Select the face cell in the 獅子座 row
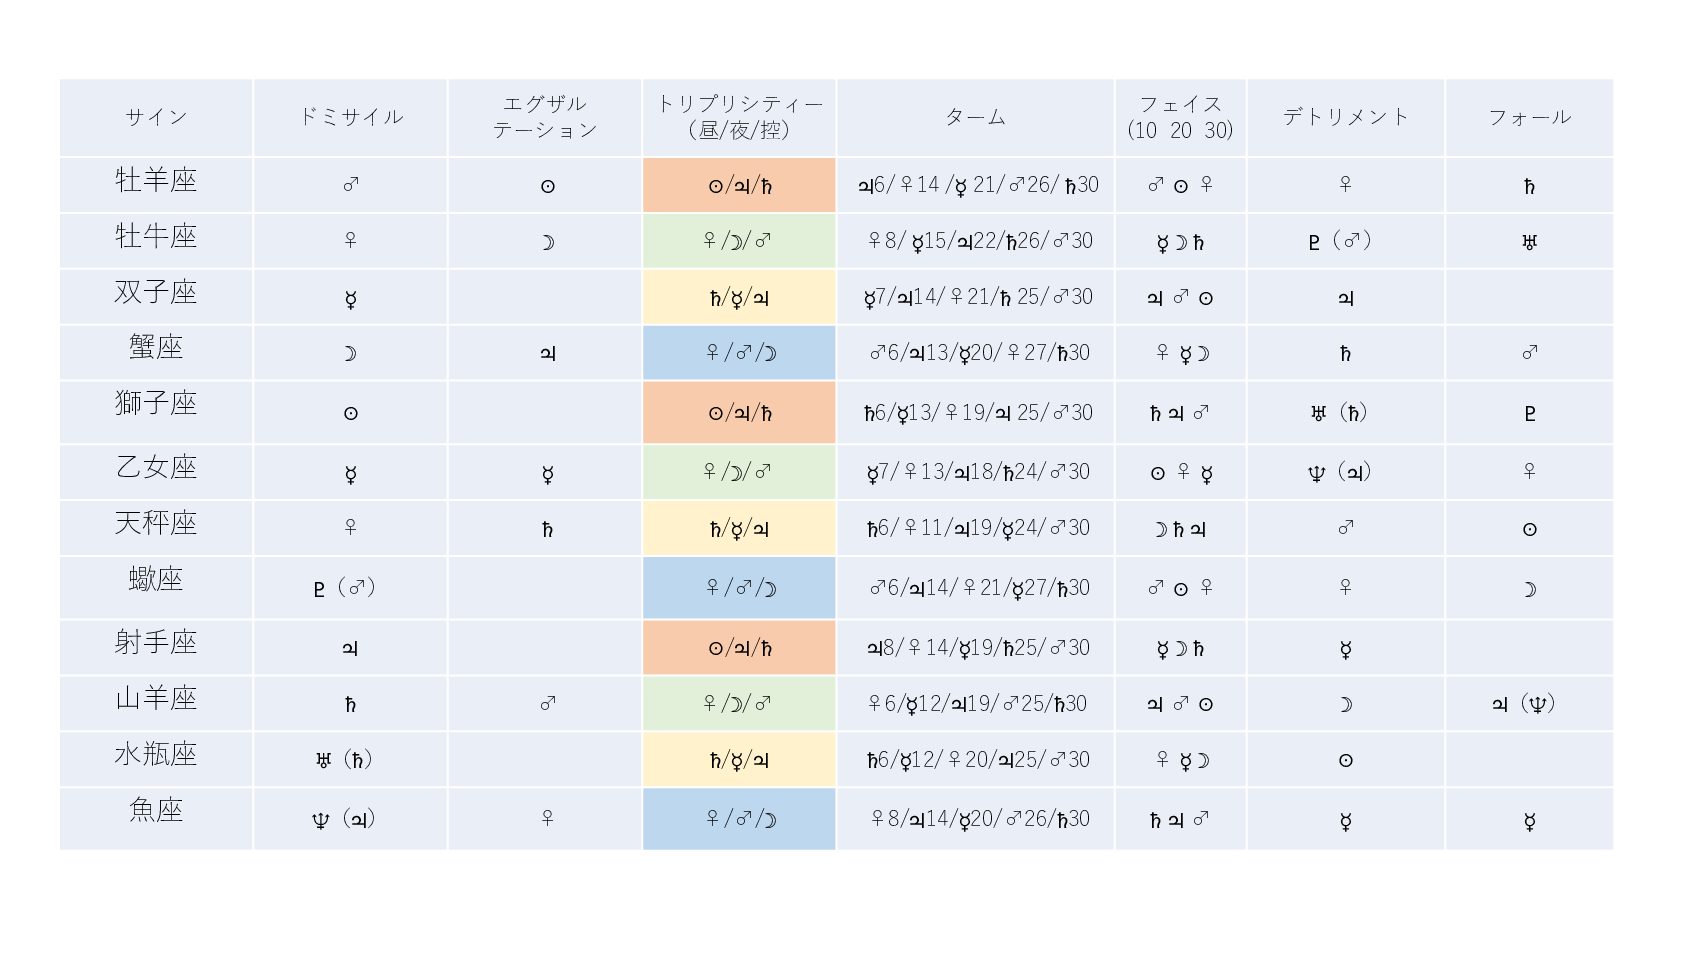Image resolution: width=1707 pixels, height=960 pixels. [1180, 412]
